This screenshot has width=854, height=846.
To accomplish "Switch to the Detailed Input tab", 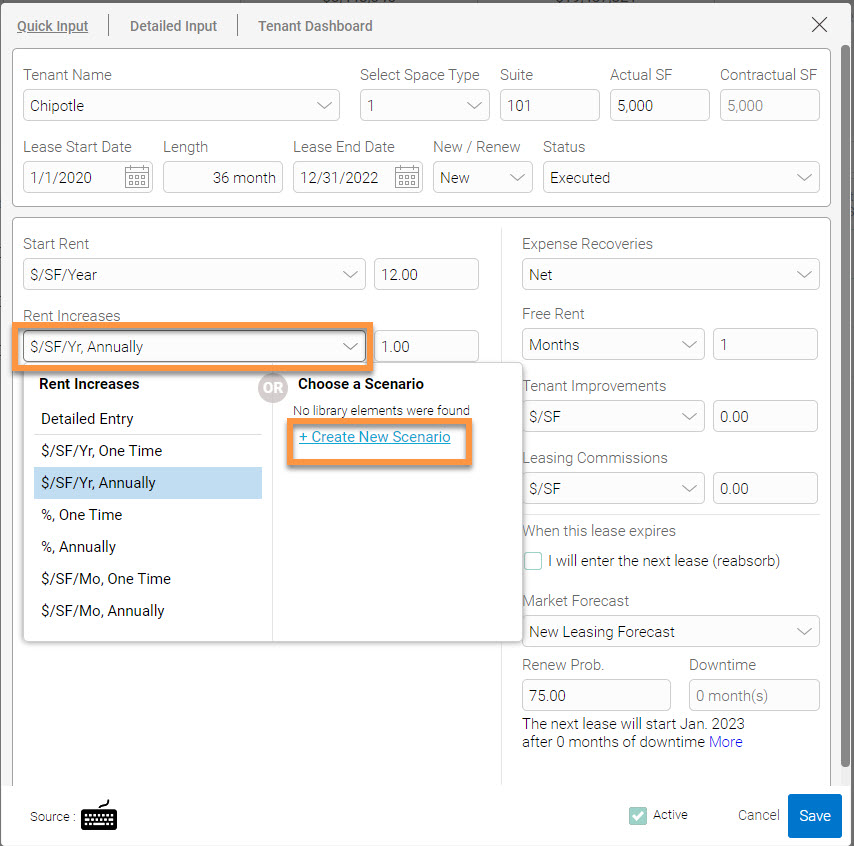I will click(172, 26).
